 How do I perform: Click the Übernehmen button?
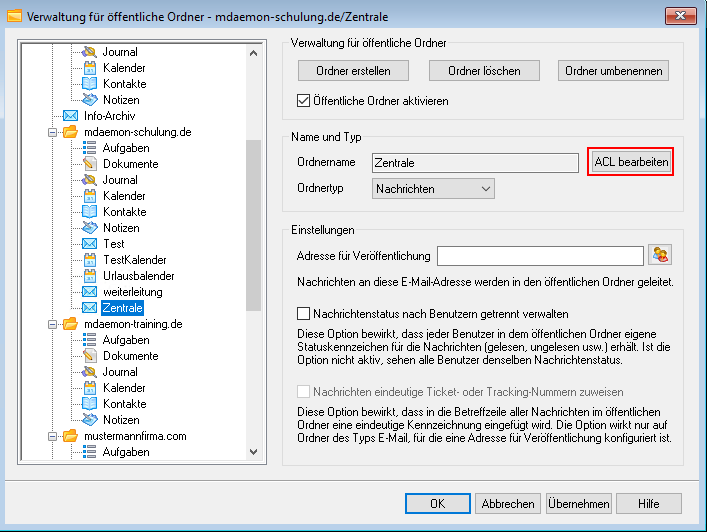[578, 504]
